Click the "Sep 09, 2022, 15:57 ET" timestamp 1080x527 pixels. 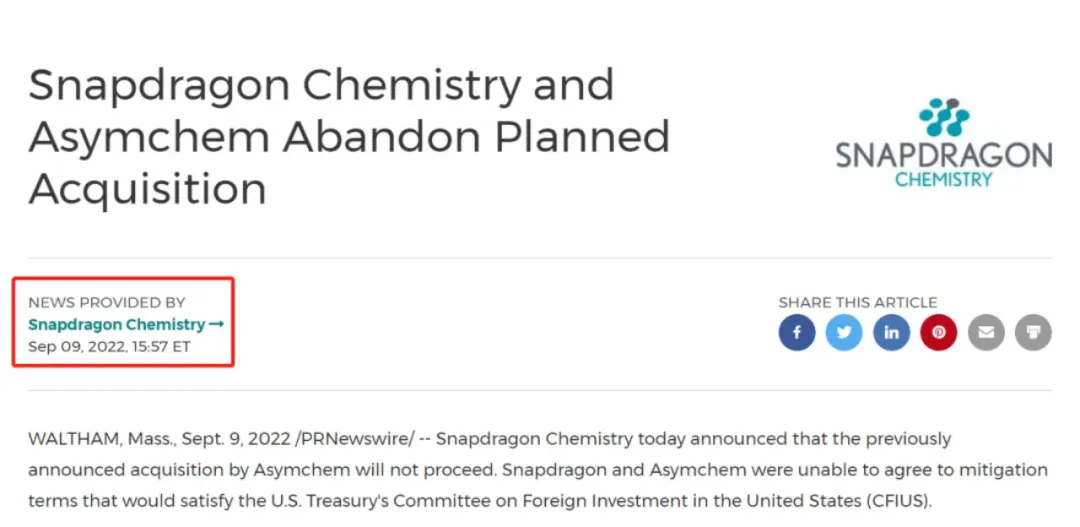click(x=109, y=346)
